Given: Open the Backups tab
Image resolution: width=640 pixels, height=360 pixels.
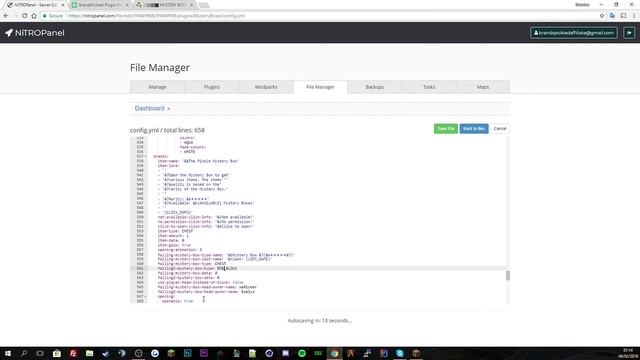Looking at the screenshot, I should pos(374,87).
